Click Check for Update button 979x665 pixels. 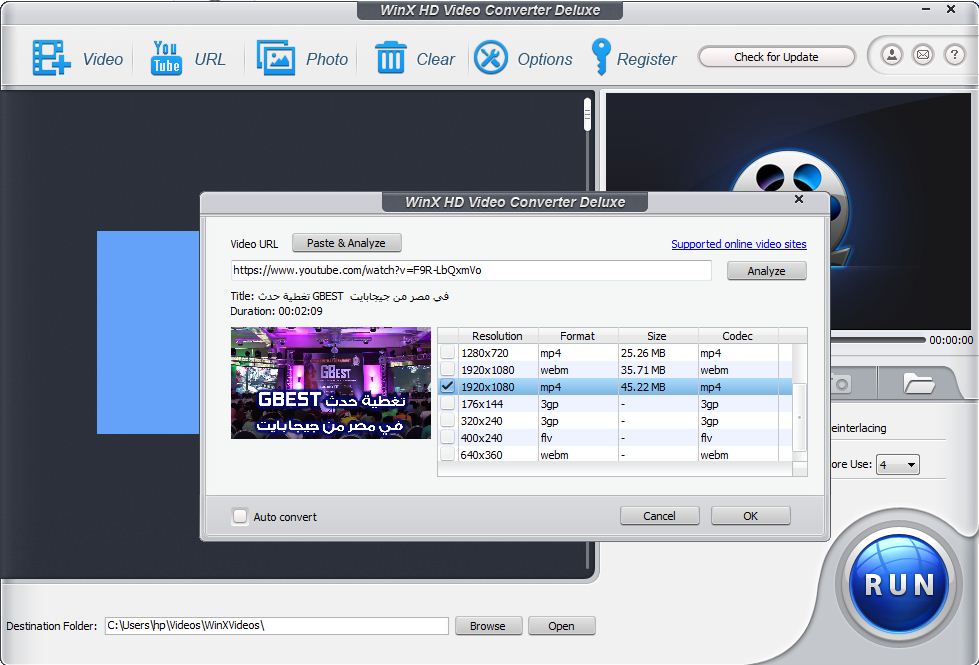776,57
